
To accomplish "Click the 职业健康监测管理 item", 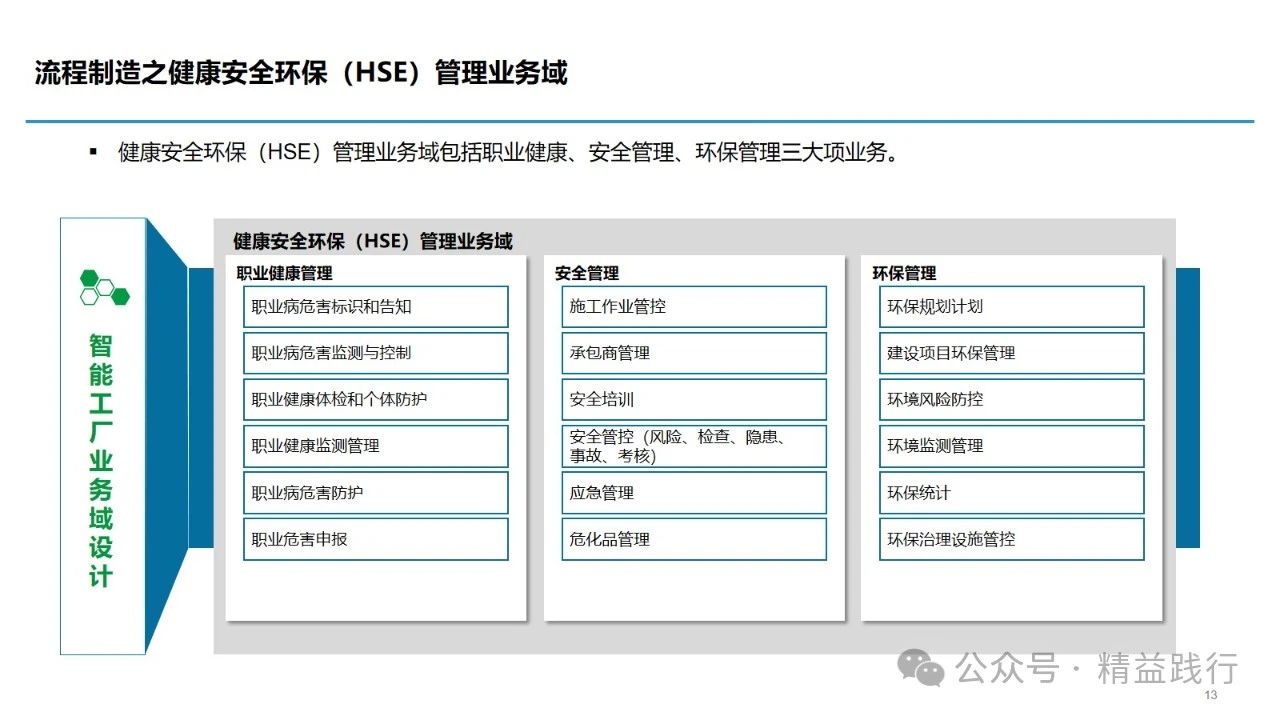I will click(x=376, y=446).
